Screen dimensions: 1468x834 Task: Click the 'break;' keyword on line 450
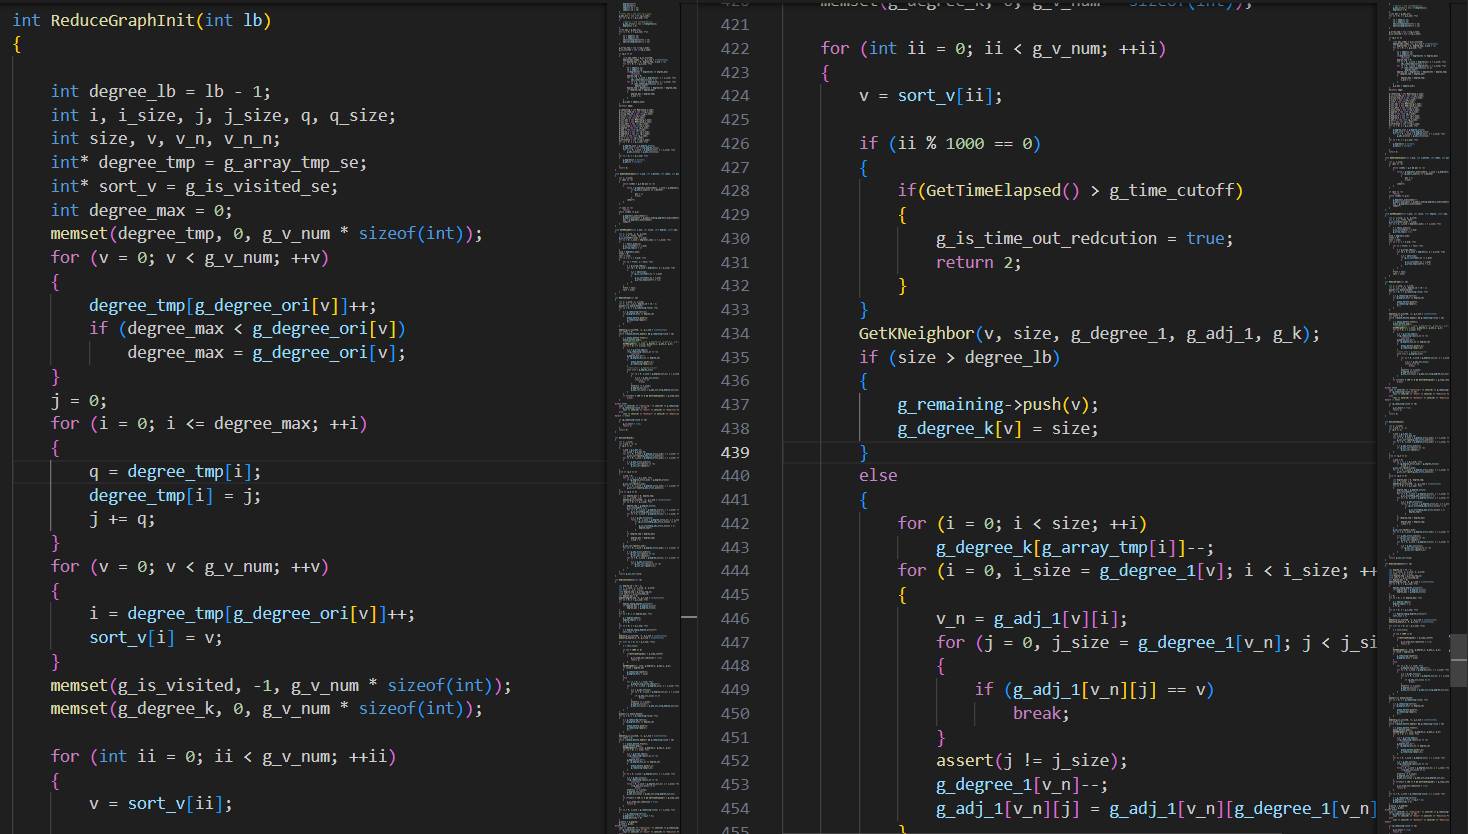[x=1040, y=713]
